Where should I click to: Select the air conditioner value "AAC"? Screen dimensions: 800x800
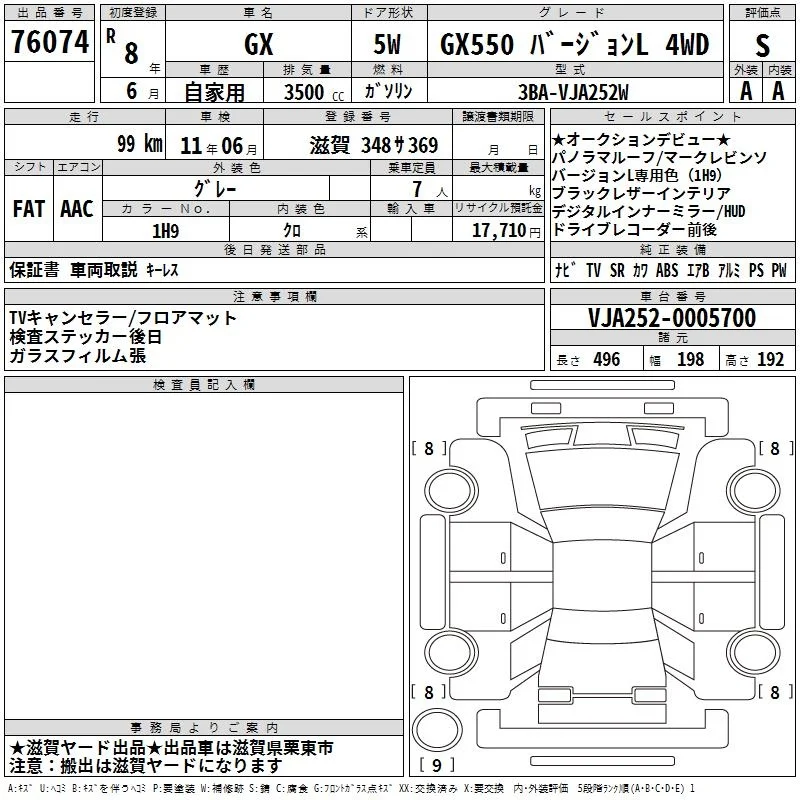point(77,209)
